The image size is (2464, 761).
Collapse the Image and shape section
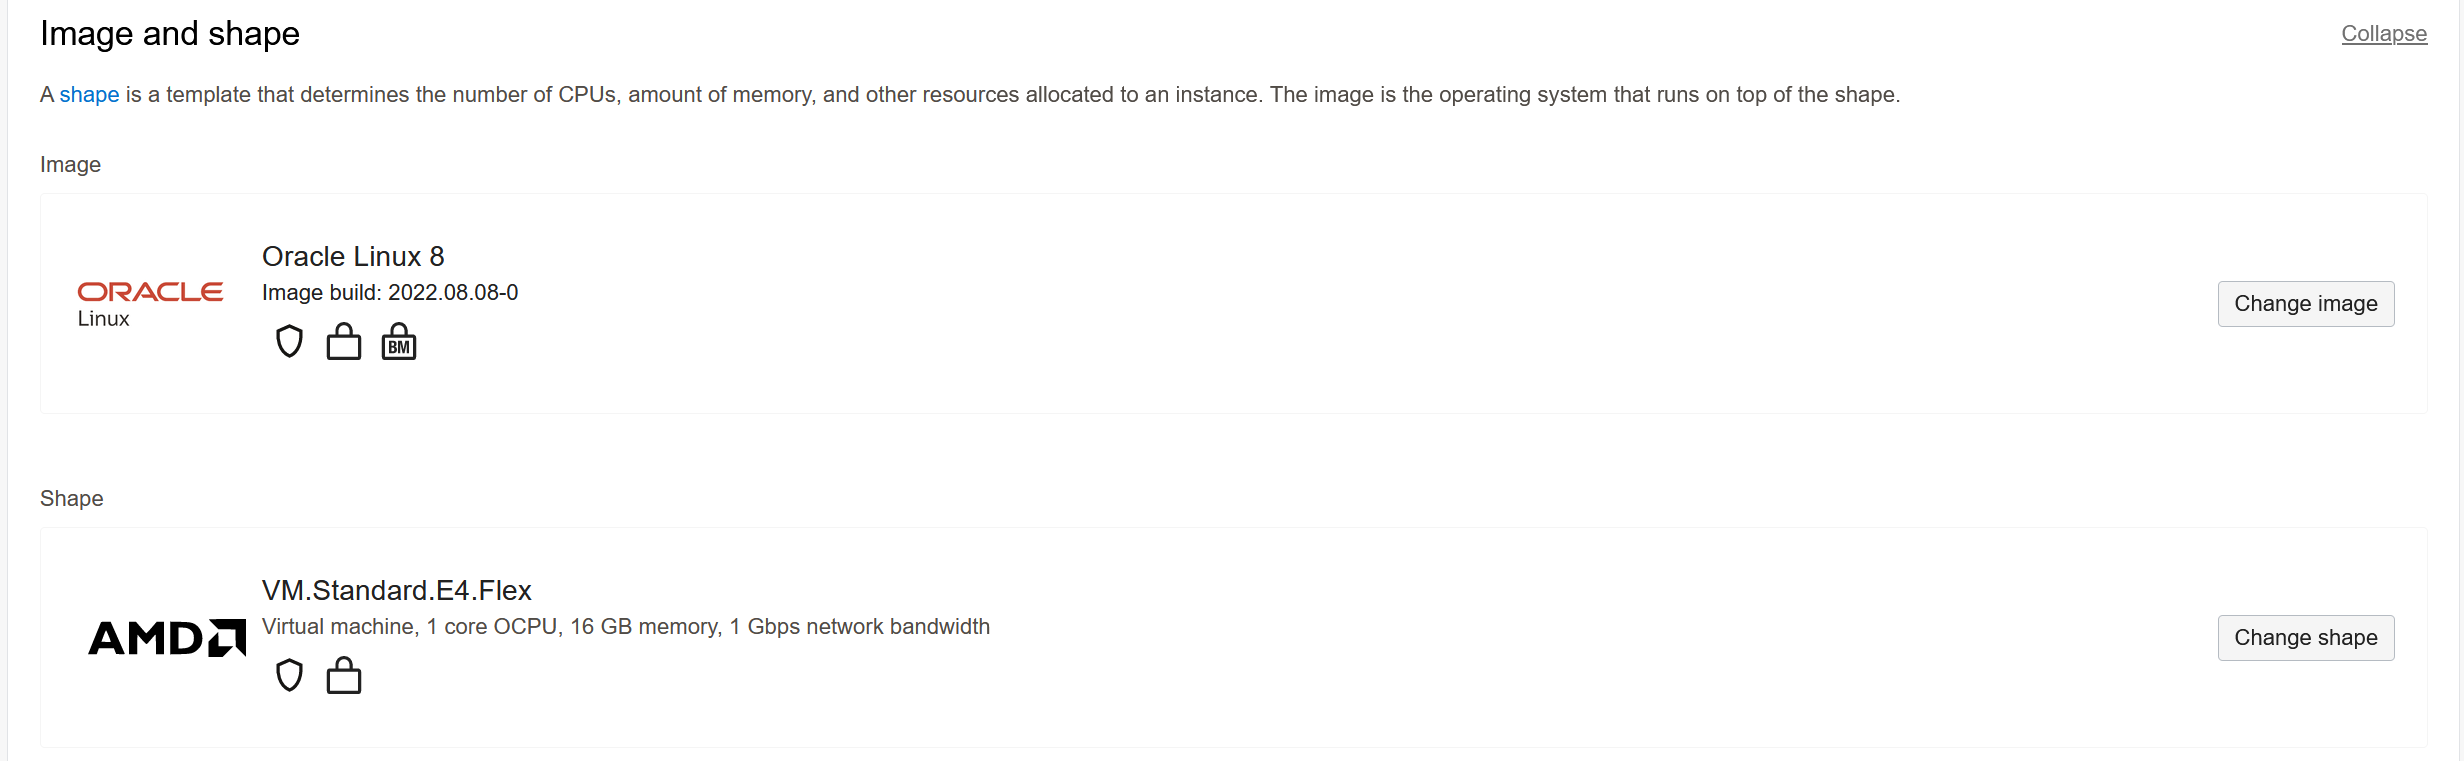coord(2383,33)
